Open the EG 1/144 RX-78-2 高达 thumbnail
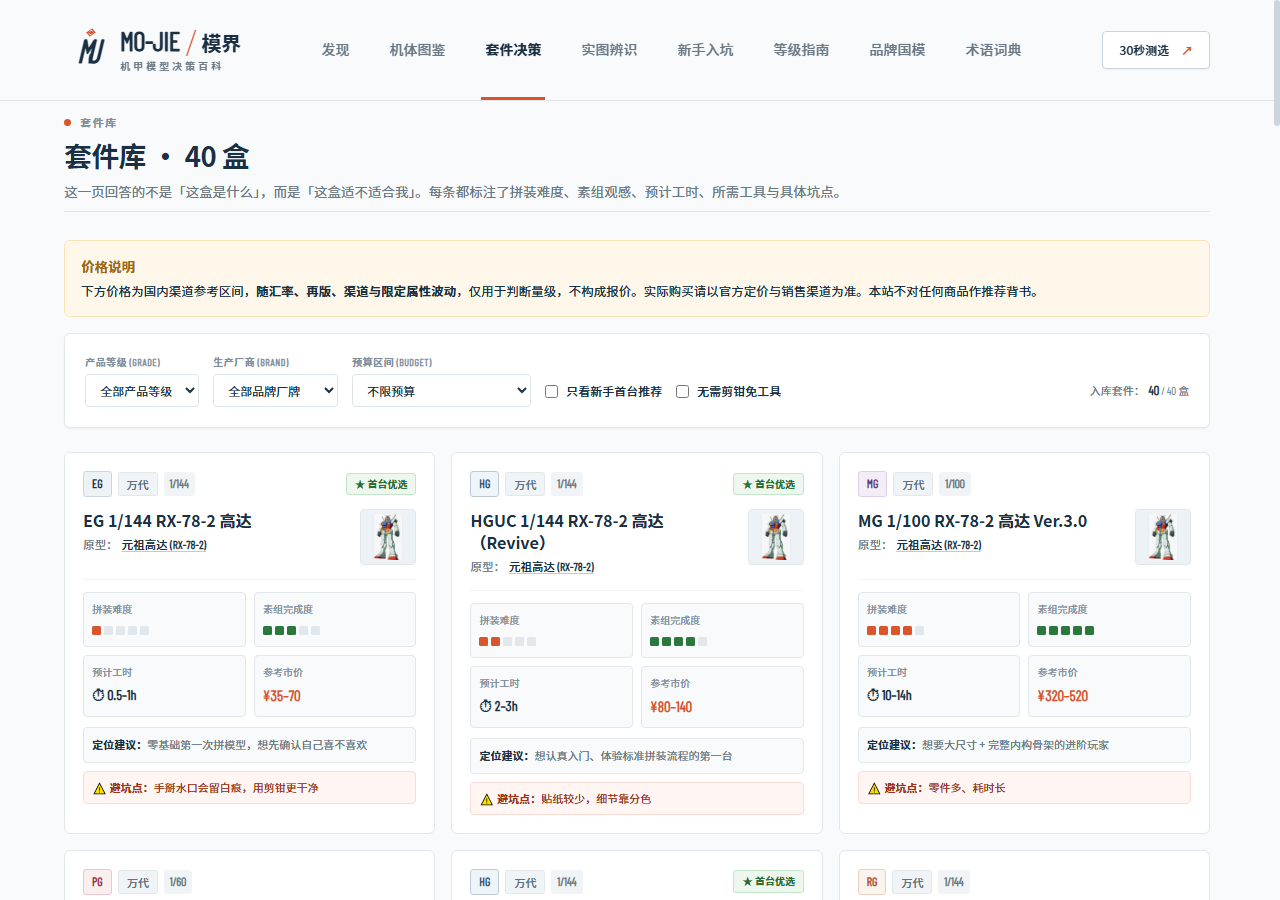 pos(388,537)
